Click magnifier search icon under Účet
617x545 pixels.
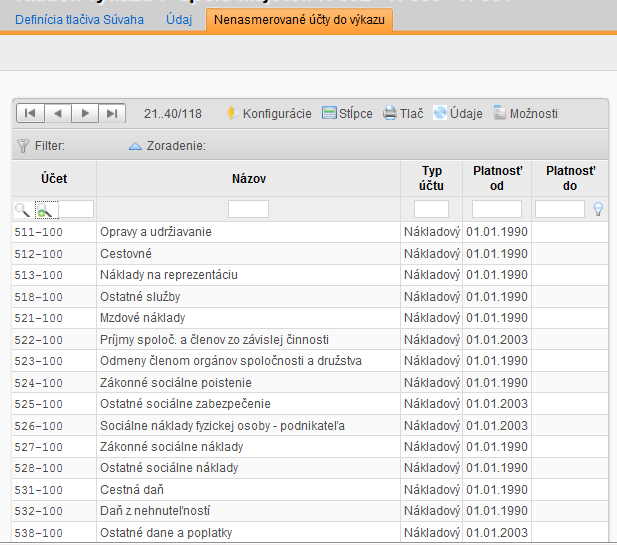[x=22, y=209]
